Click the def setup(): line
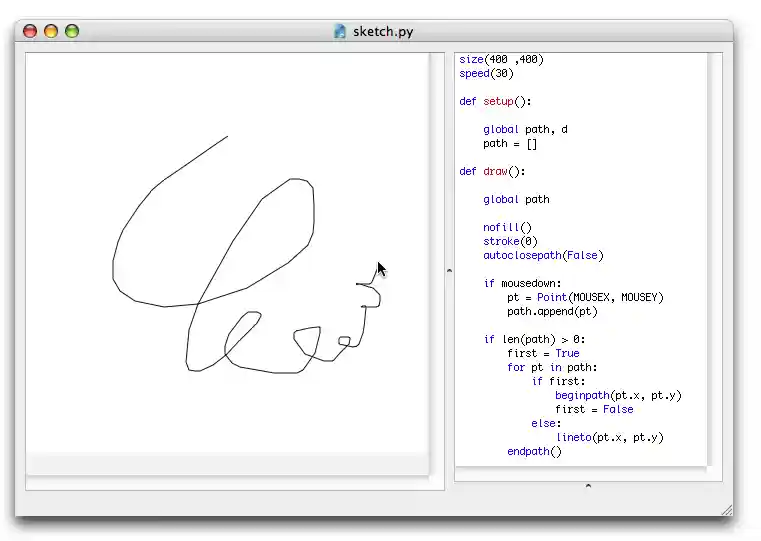Image resolution: width=761 pixels, height=541 pixels. [x=496, y=101]
